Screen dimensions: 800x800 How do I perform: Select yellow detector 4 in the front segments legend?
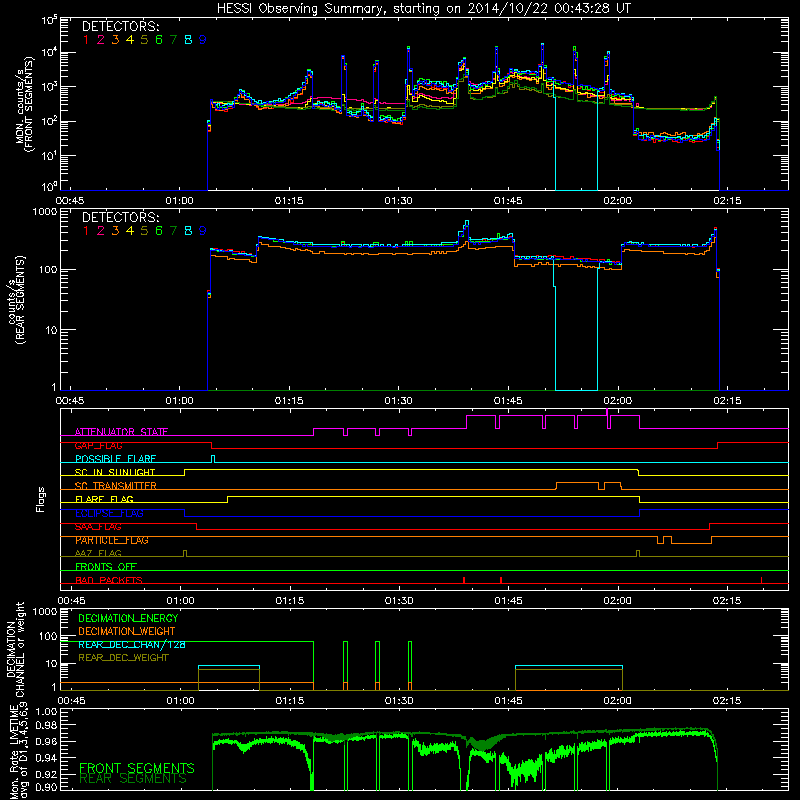(x=130, y=40)
